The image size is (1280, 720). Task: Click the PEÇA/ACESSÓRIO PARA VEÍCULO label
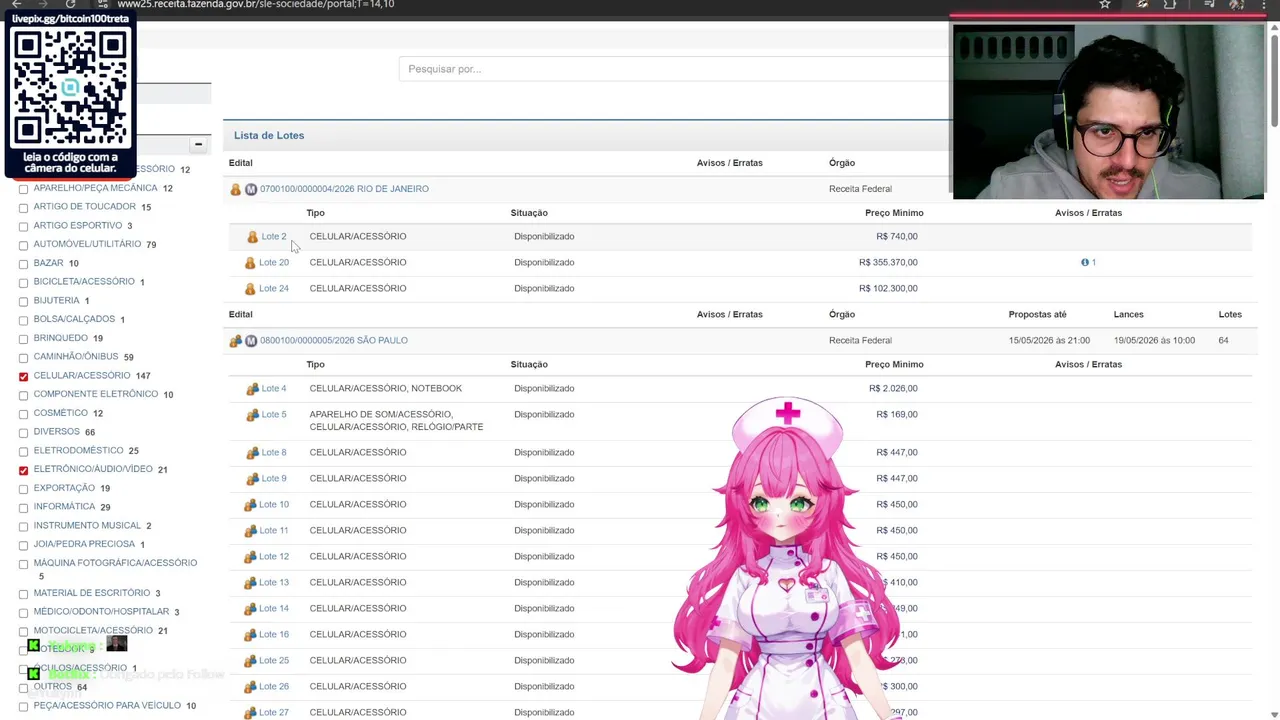[107, 706]
